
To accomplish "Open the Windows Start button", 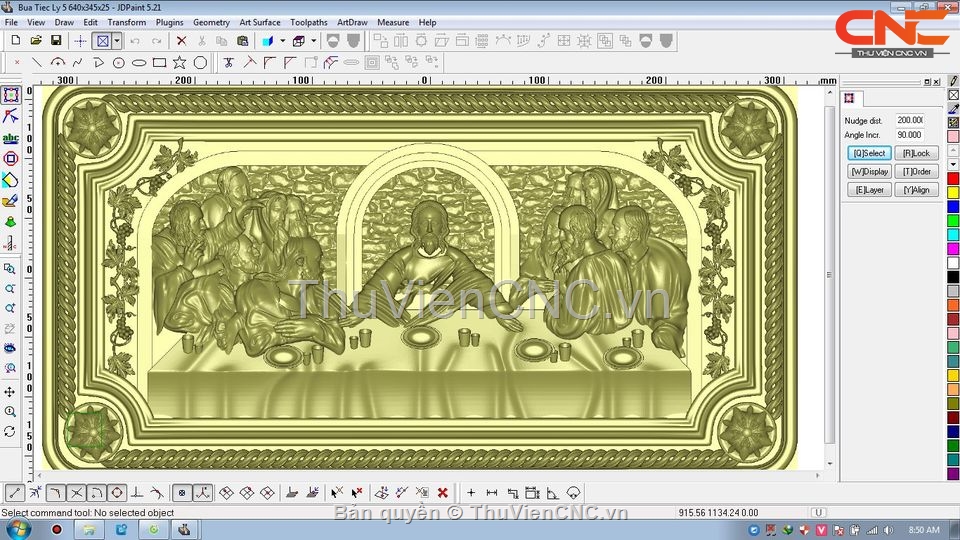I will [17, 530].
